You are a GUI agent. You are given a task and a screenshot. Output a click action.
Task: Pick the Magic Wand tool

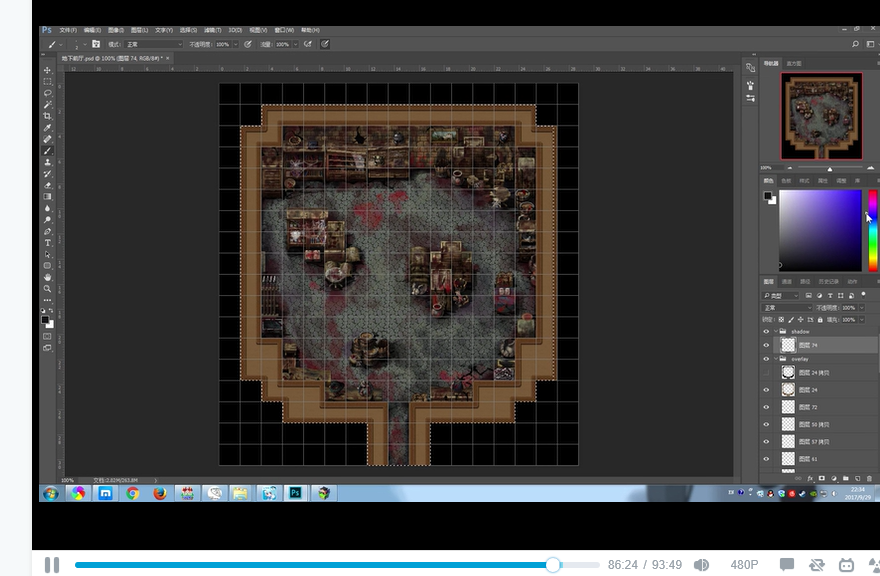click(x=48, y=104)
